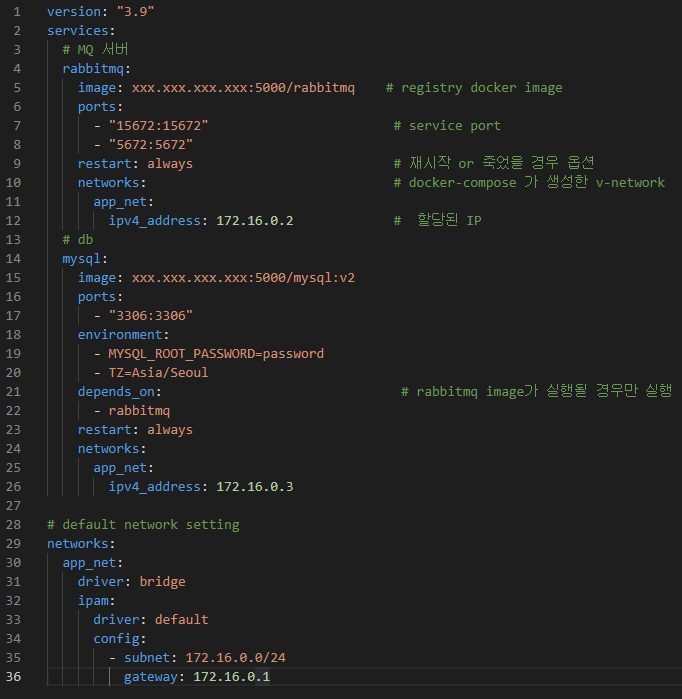Viewport: 682px width, 699px height.
Task: Click the 'networks:' key on line 24
Action: [112, 449]
